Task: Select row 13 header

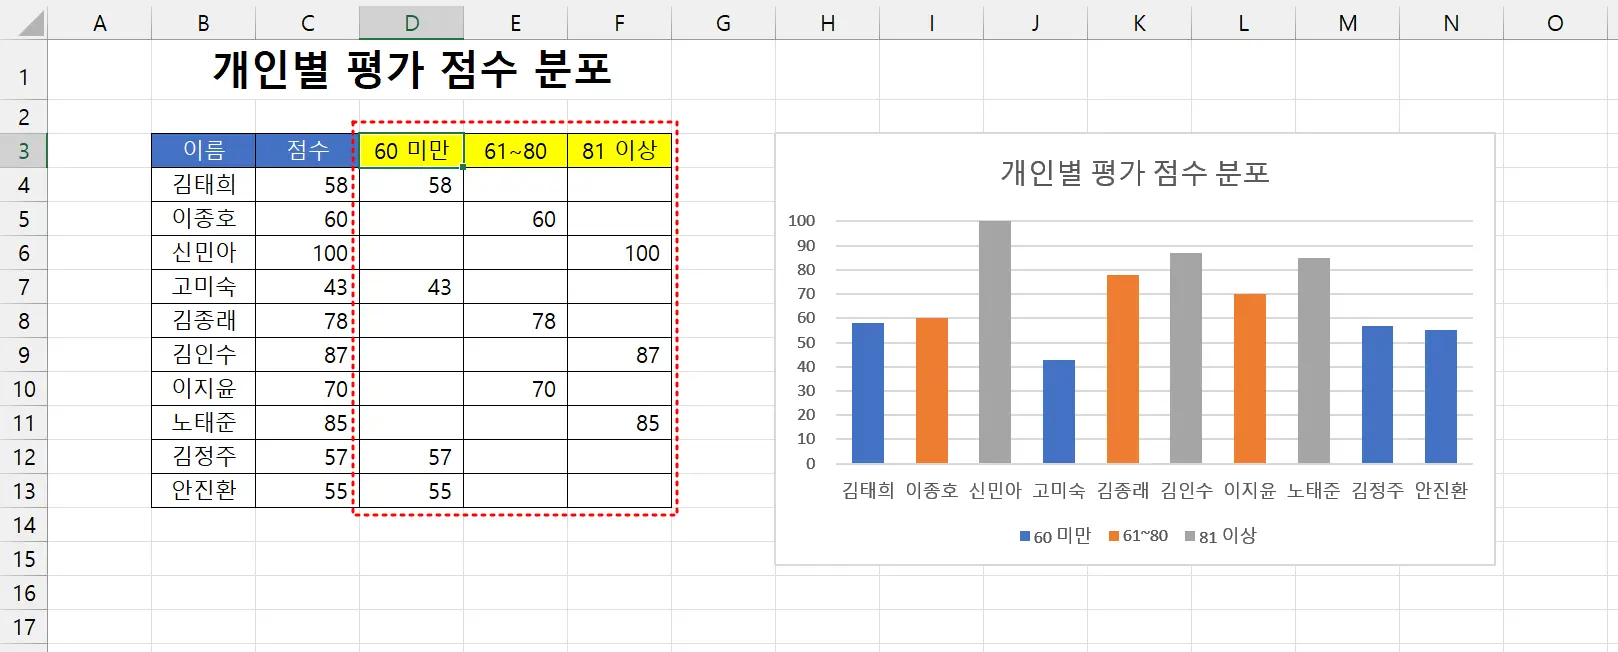Action: [24, 491]
